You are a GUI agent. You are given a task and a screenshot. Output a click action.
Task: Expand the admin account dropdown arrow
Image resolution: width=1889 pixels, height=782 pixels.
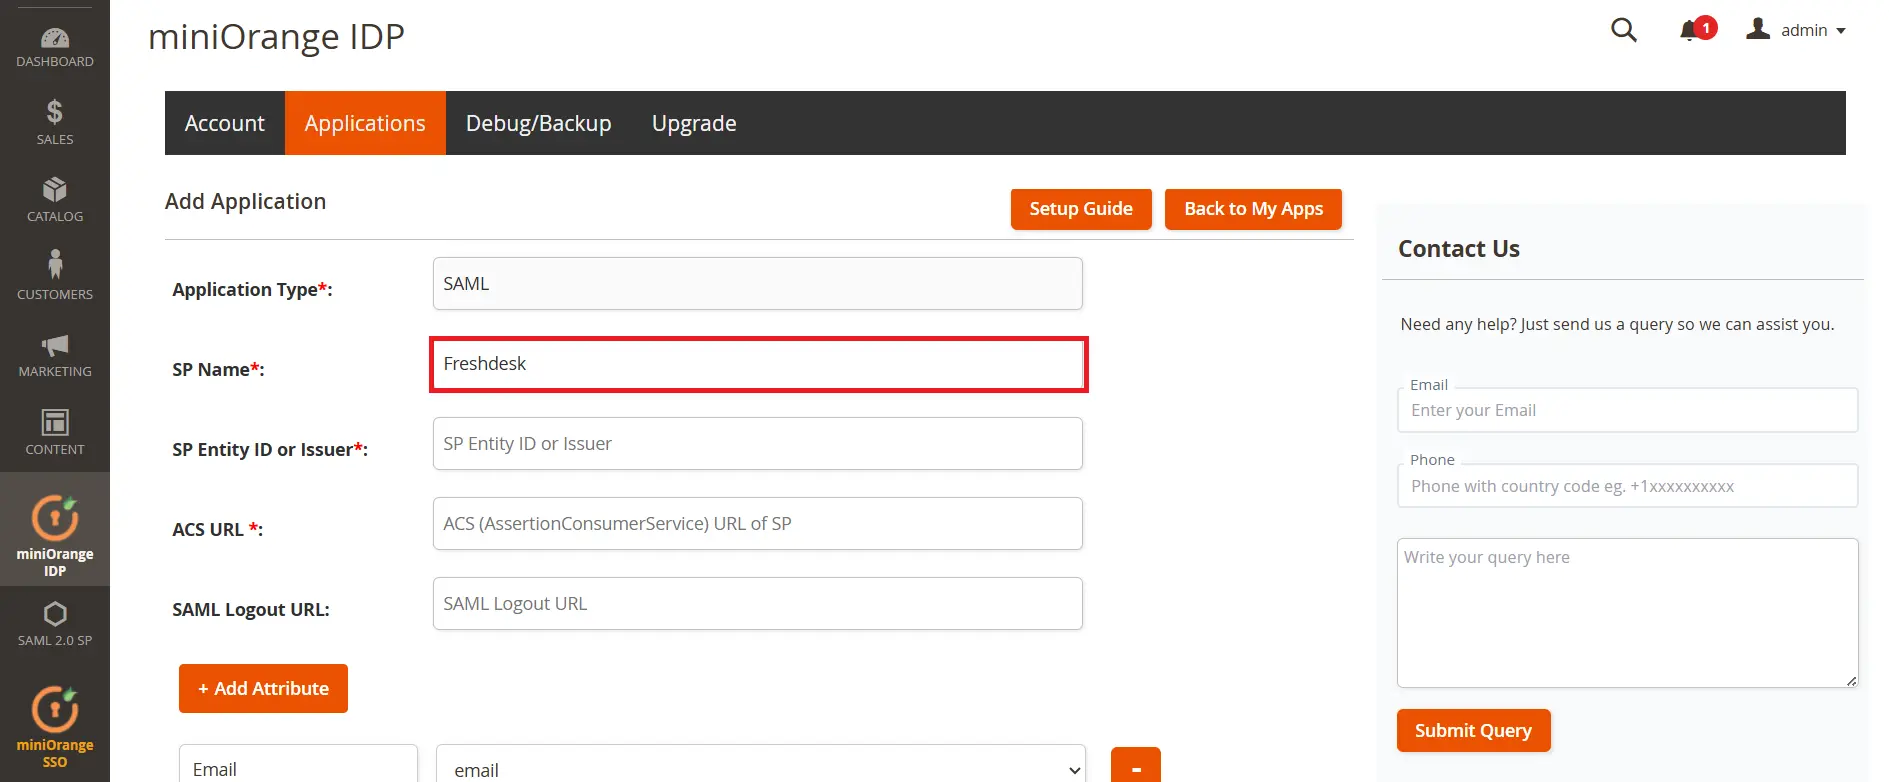click(x=1841, y=31)
